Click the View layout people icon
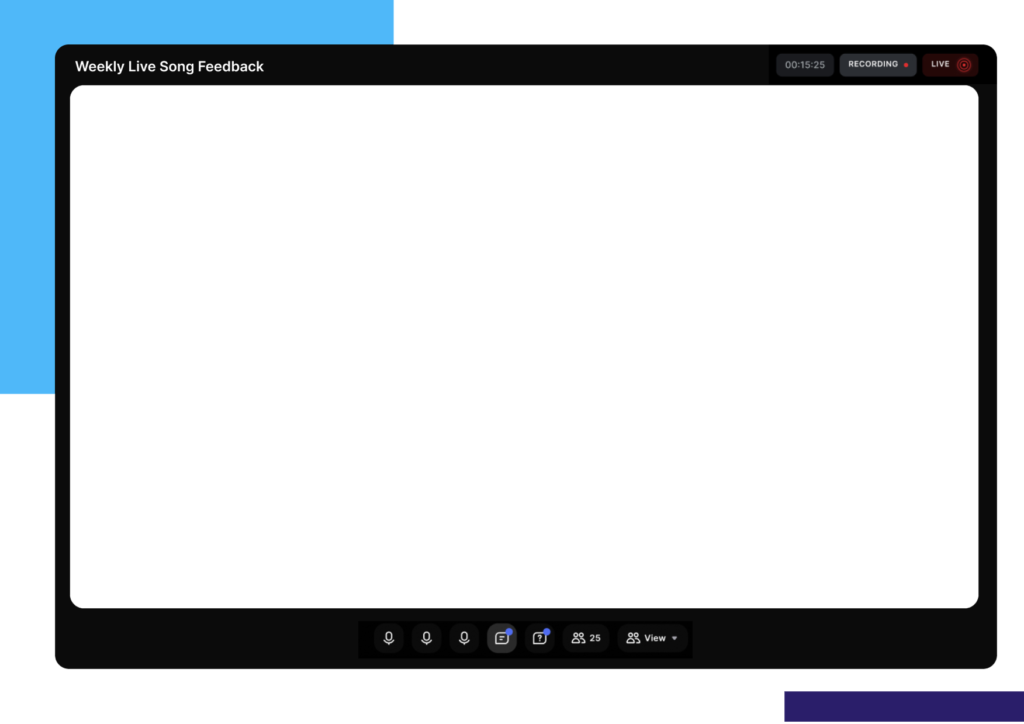Image resolution: width=1024 pixels, height=724 pixels. pos(633,638)
